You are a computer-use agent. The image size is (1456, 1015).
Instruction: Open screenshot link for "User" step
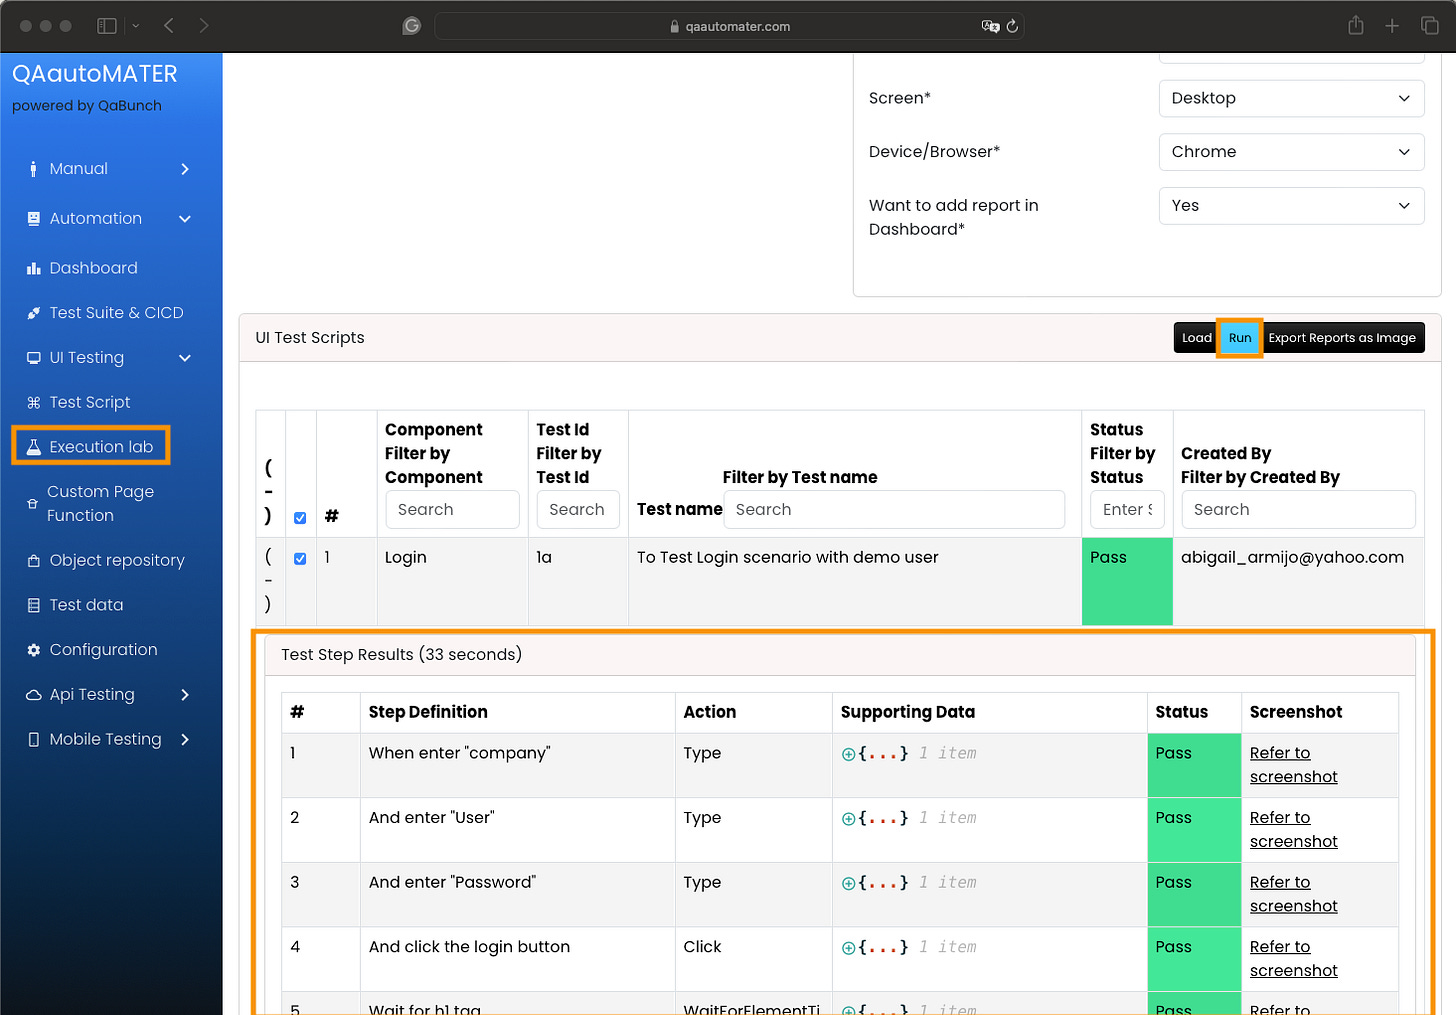tap(1293, 830)
